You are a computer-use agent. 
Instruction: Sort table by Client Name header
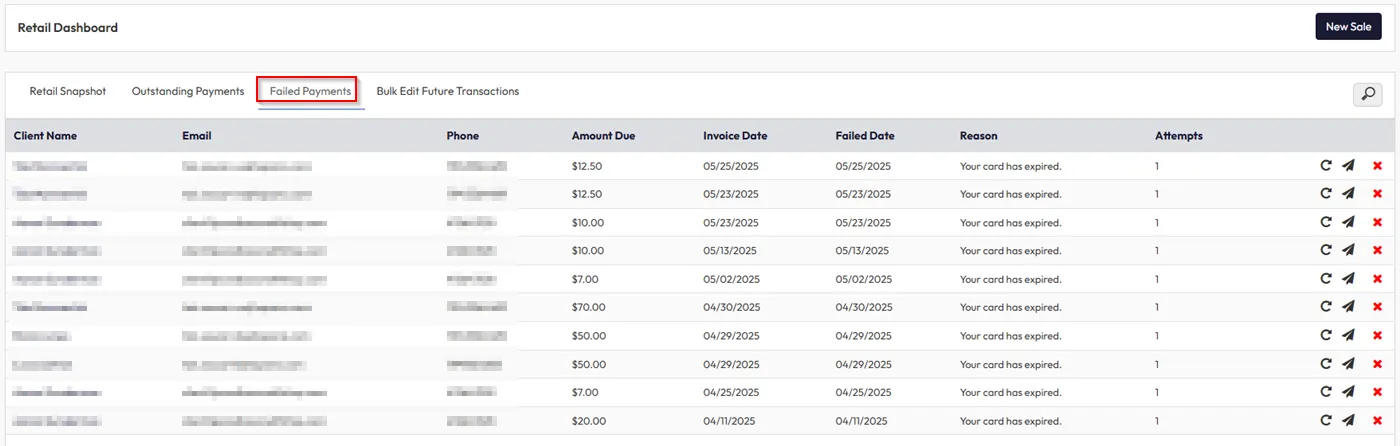click(x=45, y=136)
